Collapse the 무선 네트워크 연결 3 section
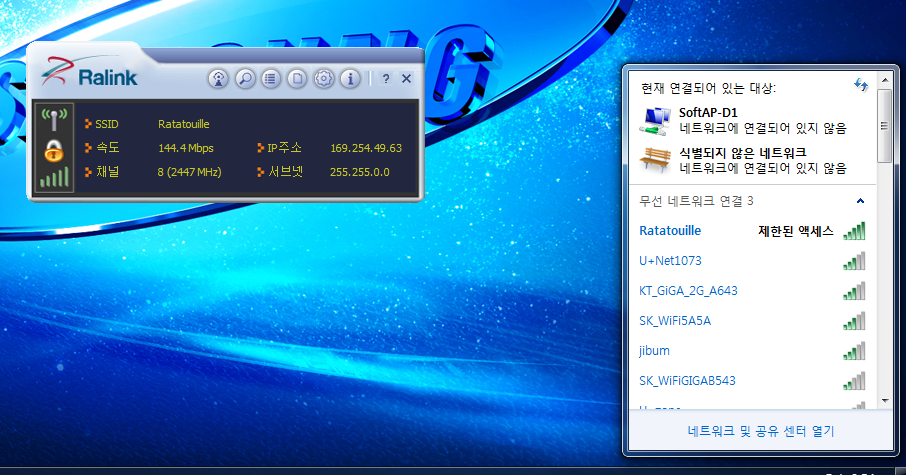Viewport: 906px width, 475px height. pyautogui.click(x=860, y=201)
